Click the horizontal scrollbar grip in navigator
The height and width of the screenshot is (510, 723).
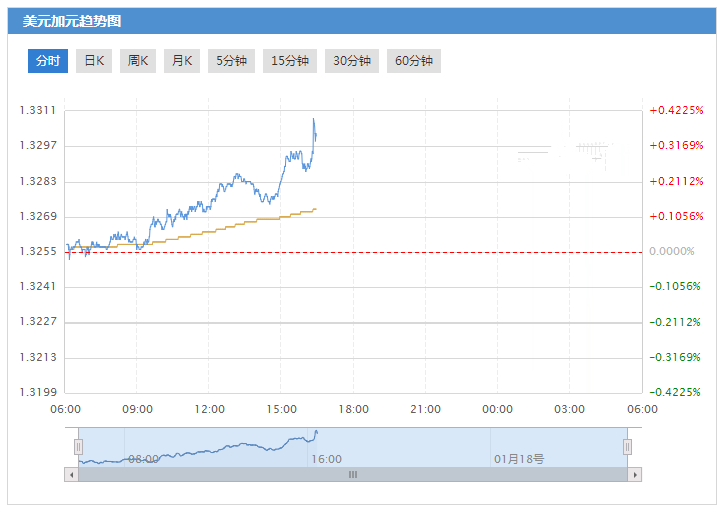coord(352,475)
